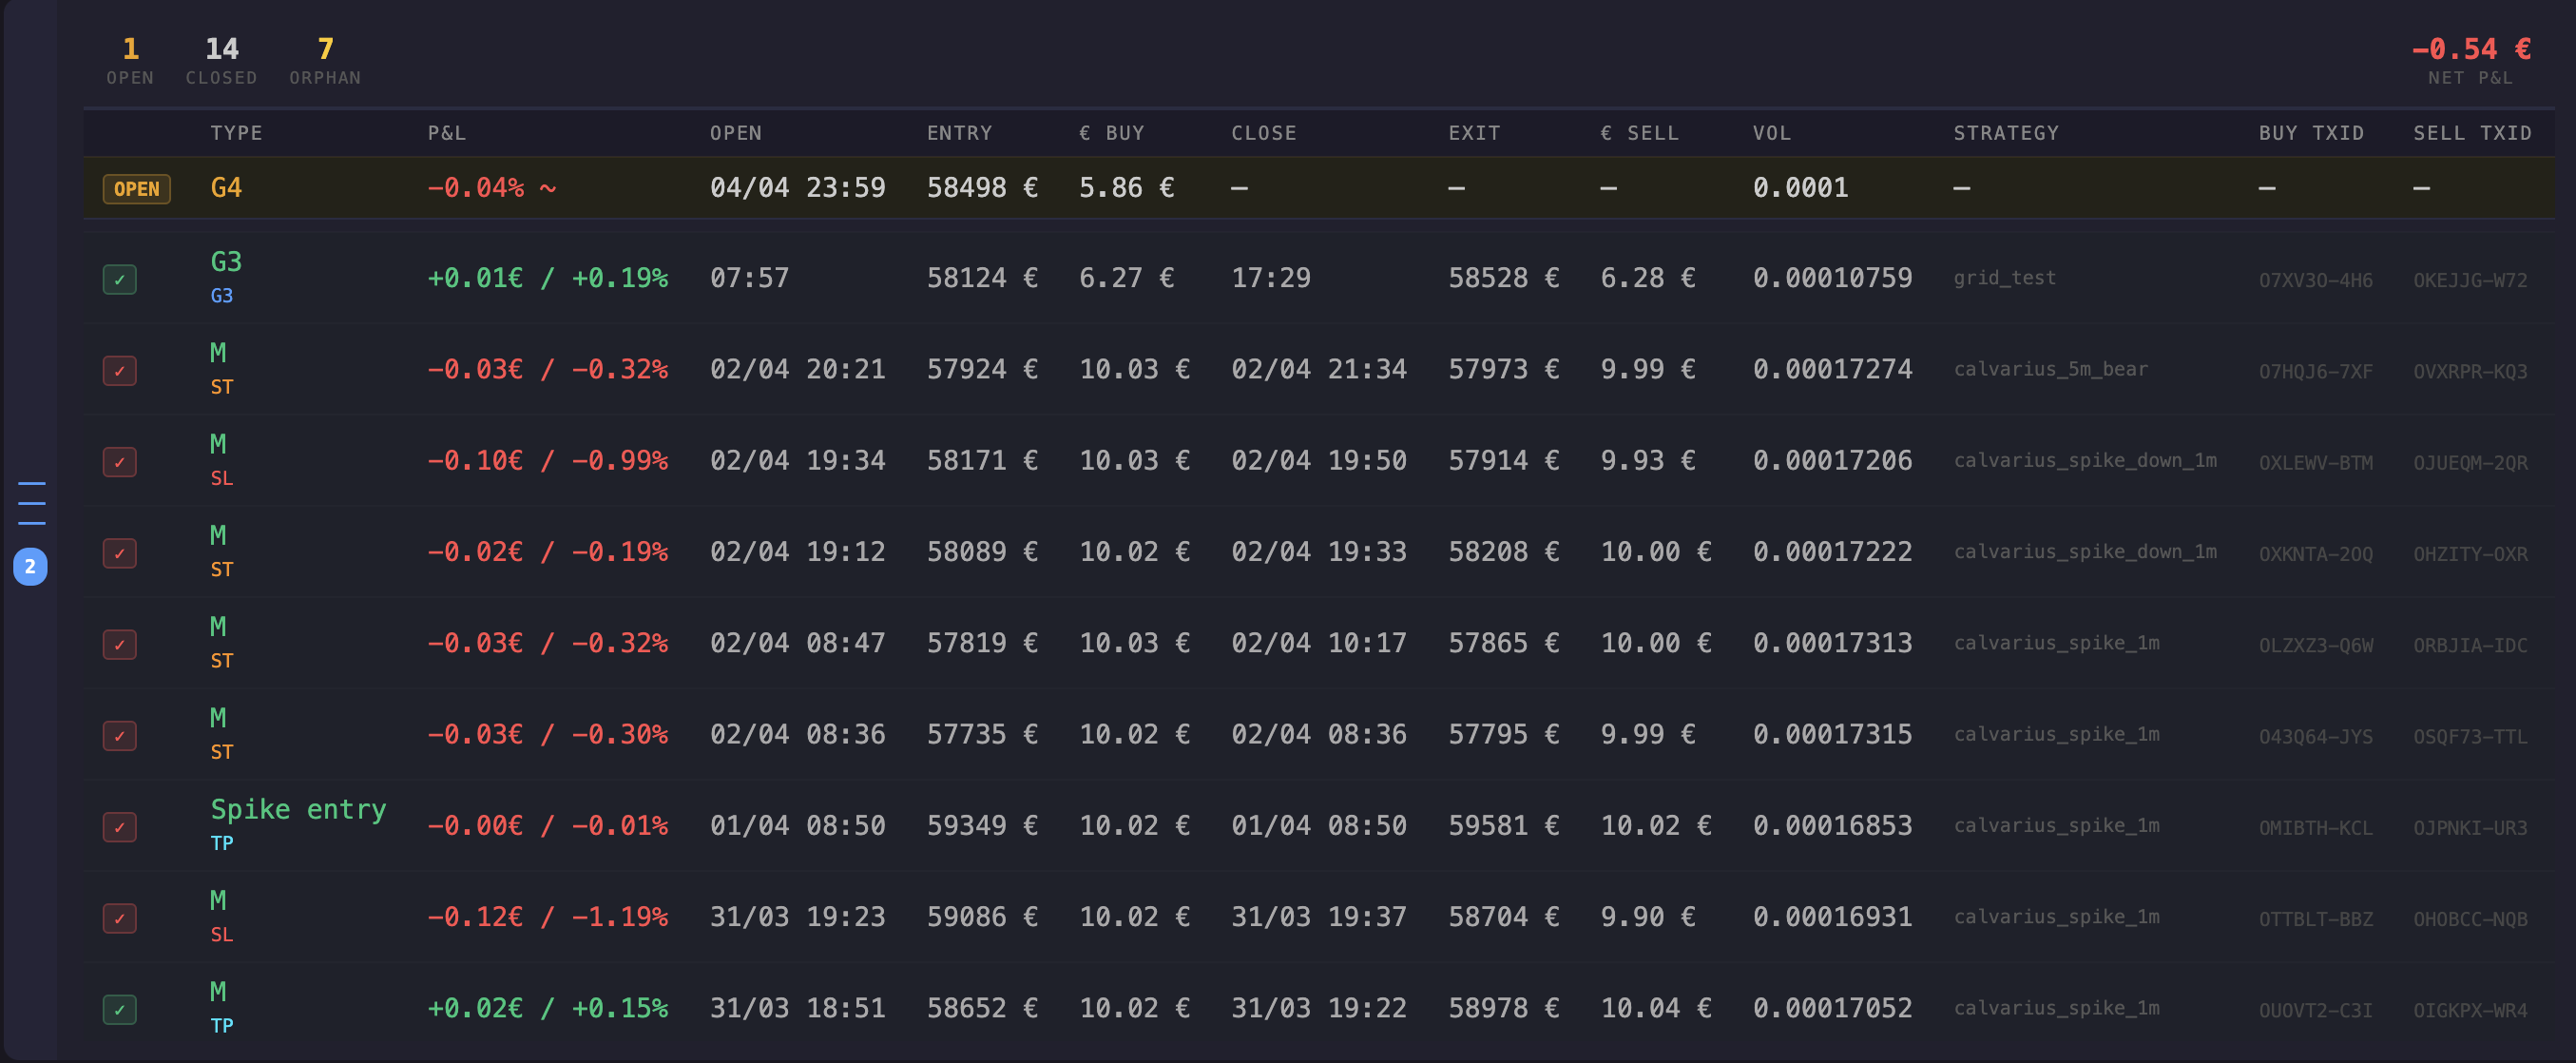Click the ENTRY column header to sort
The image size is (2576, 1063).
click(x=958, y=132)
